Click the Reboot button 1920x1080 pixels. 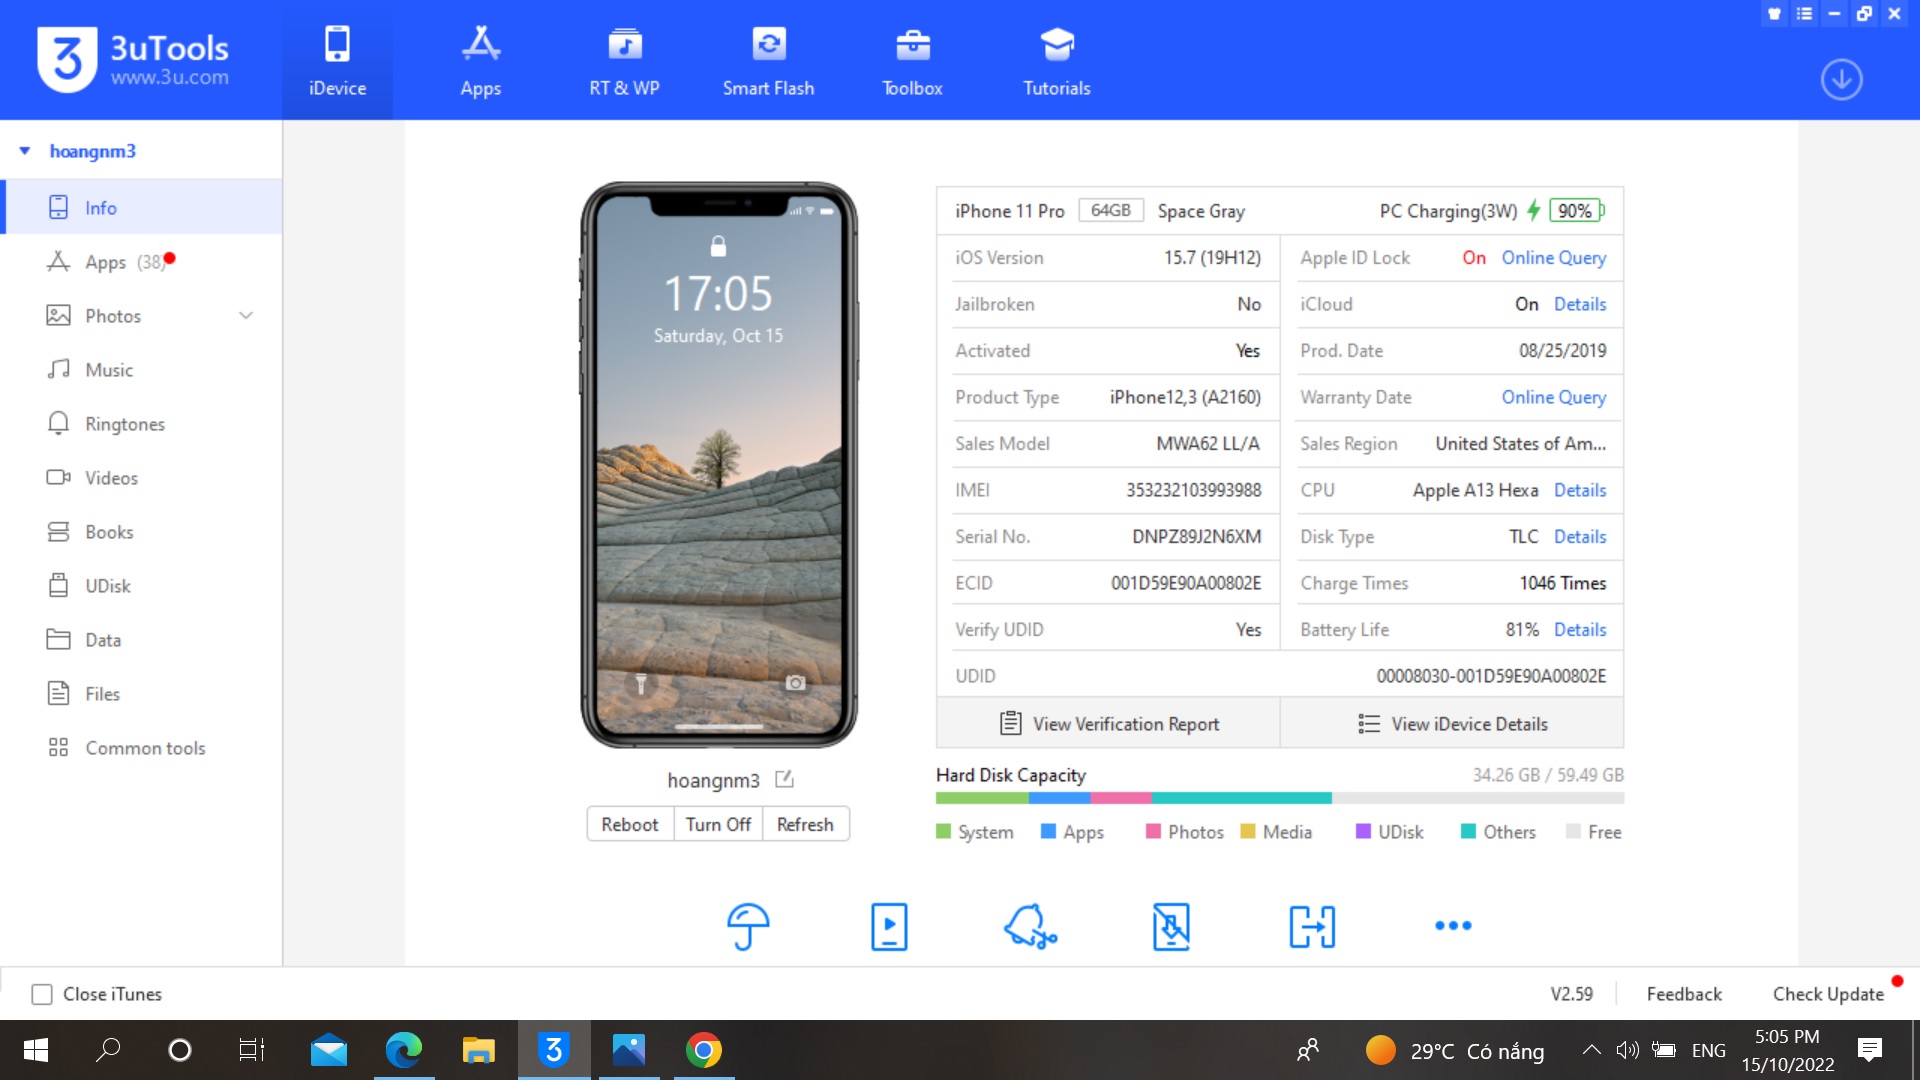pyautogui.click(x=629, y=824)
